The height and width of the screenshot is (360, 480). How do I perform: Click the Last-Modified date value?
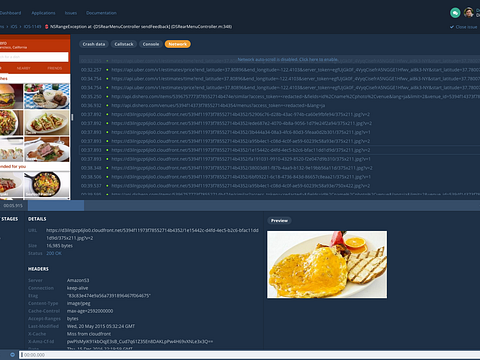click(101, 326)
